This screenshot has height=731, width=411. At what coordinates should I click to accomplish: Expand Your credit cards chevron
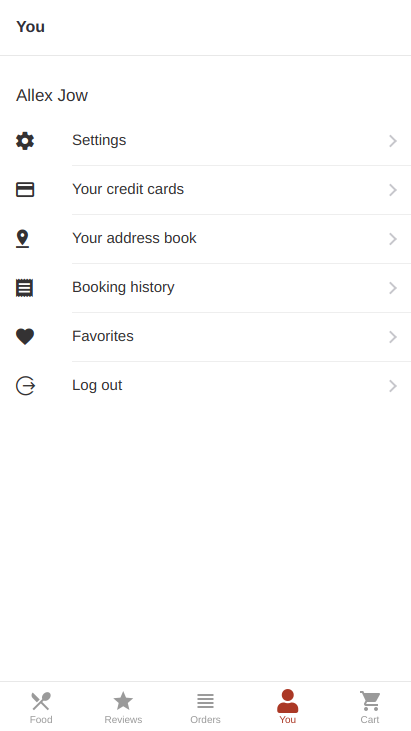click(x=393, y=190)
